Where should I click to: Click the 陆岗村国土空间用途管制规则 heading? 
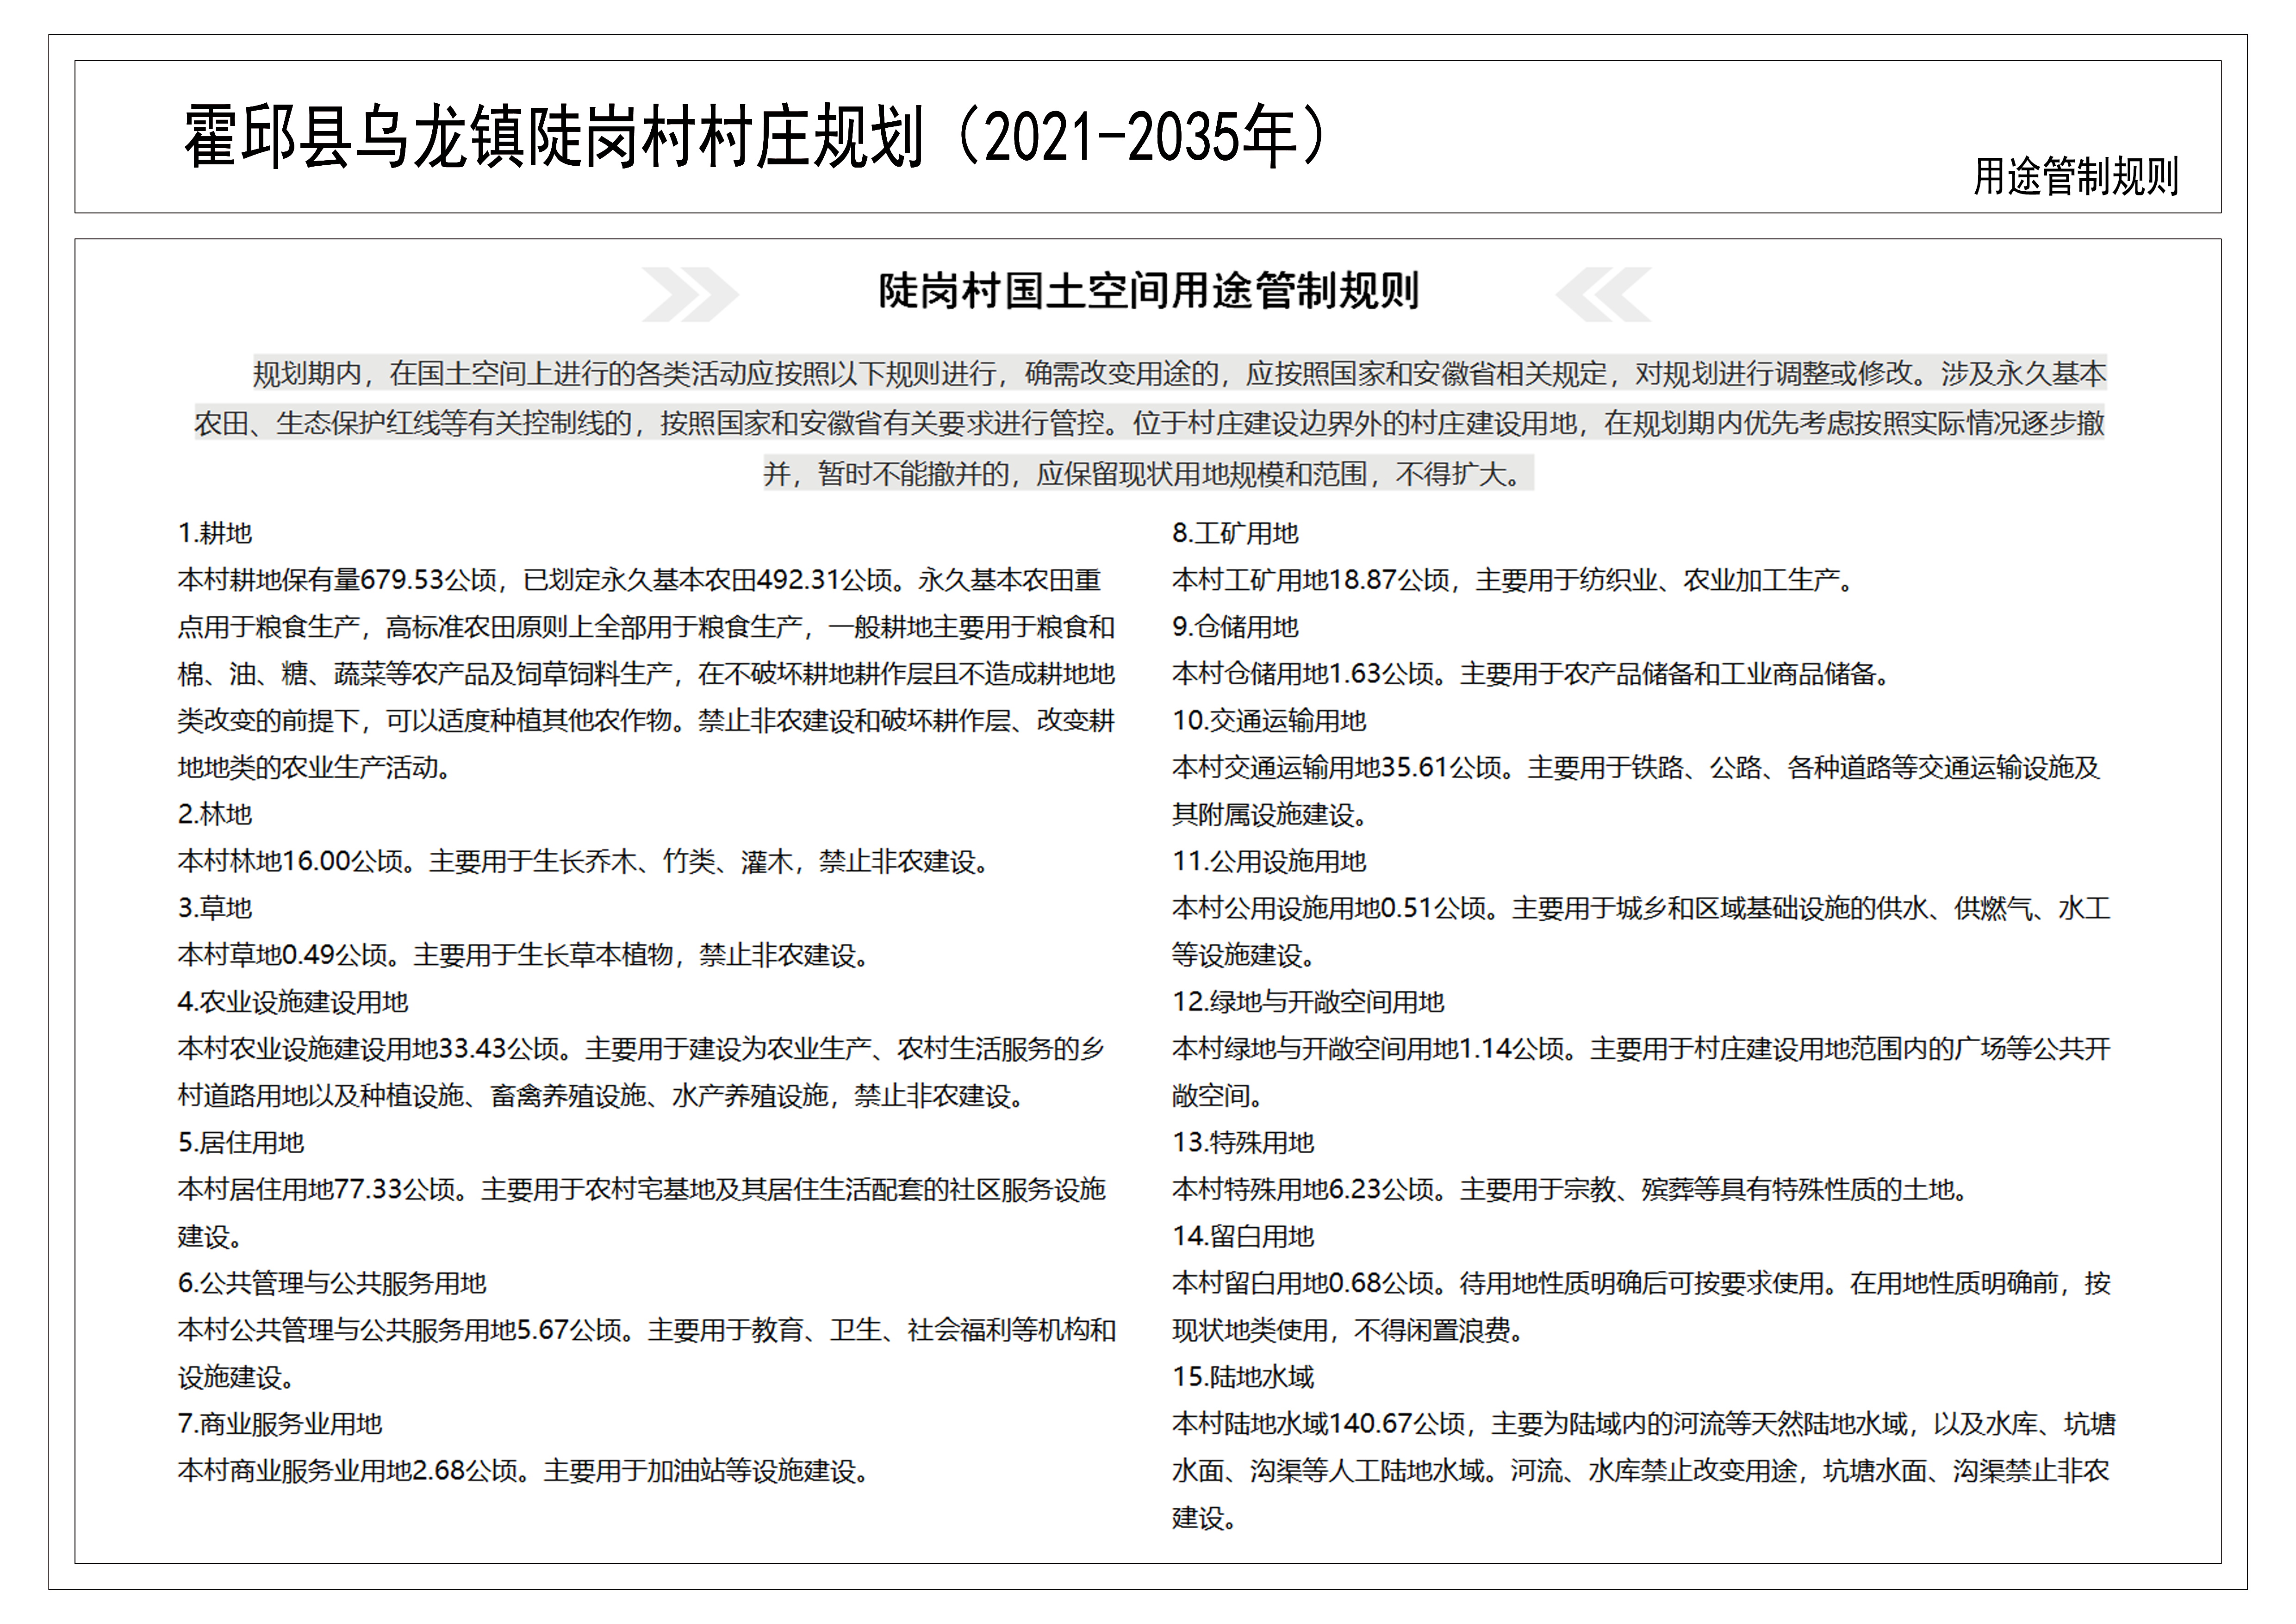[x=1148, y=291]
